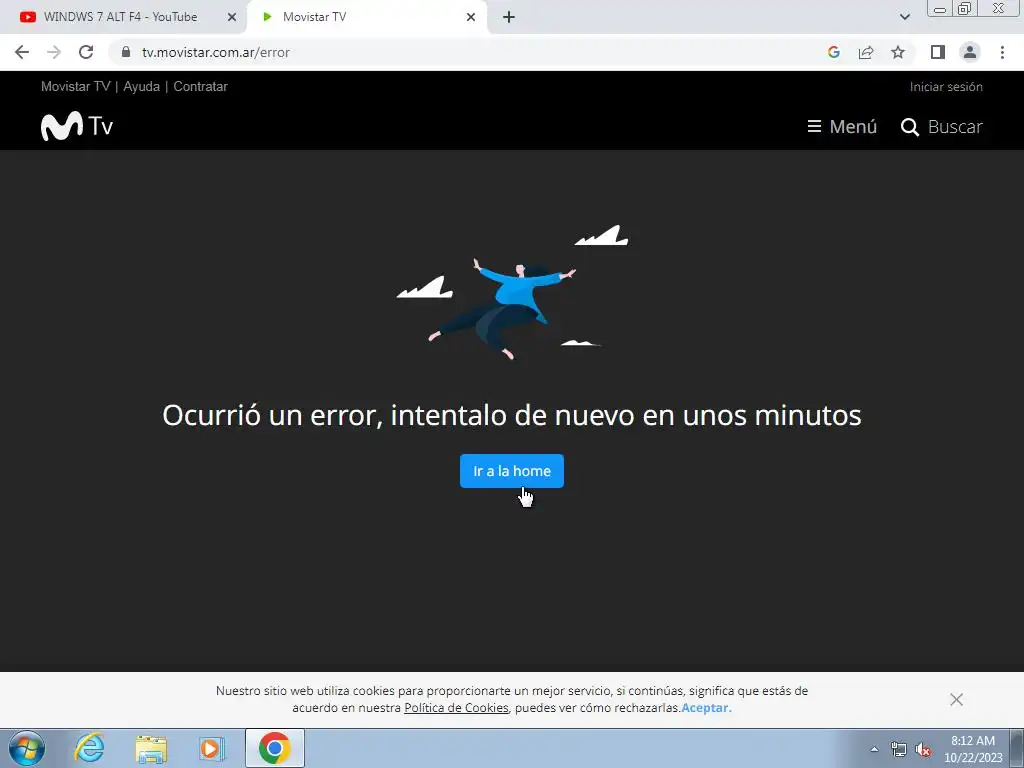Click the share page icon
This screenshot has height=768, width=1024.
pyautogui.click(x=866, y=52)
